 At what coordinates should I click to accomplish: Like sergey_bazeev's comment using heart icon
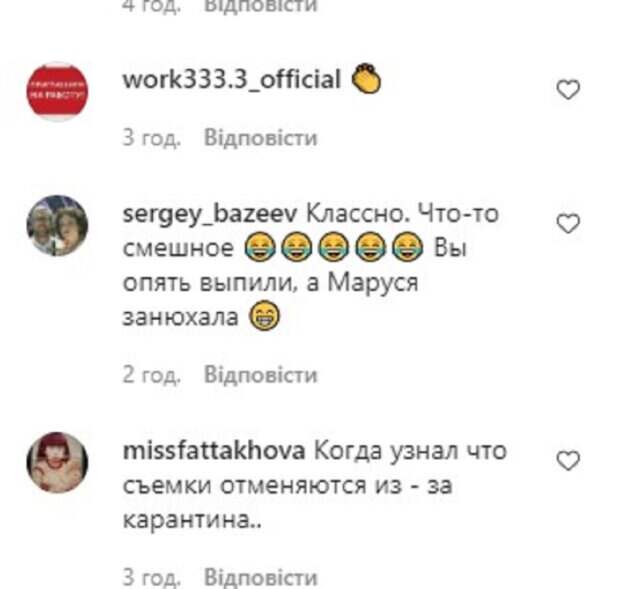pos(568,224)
